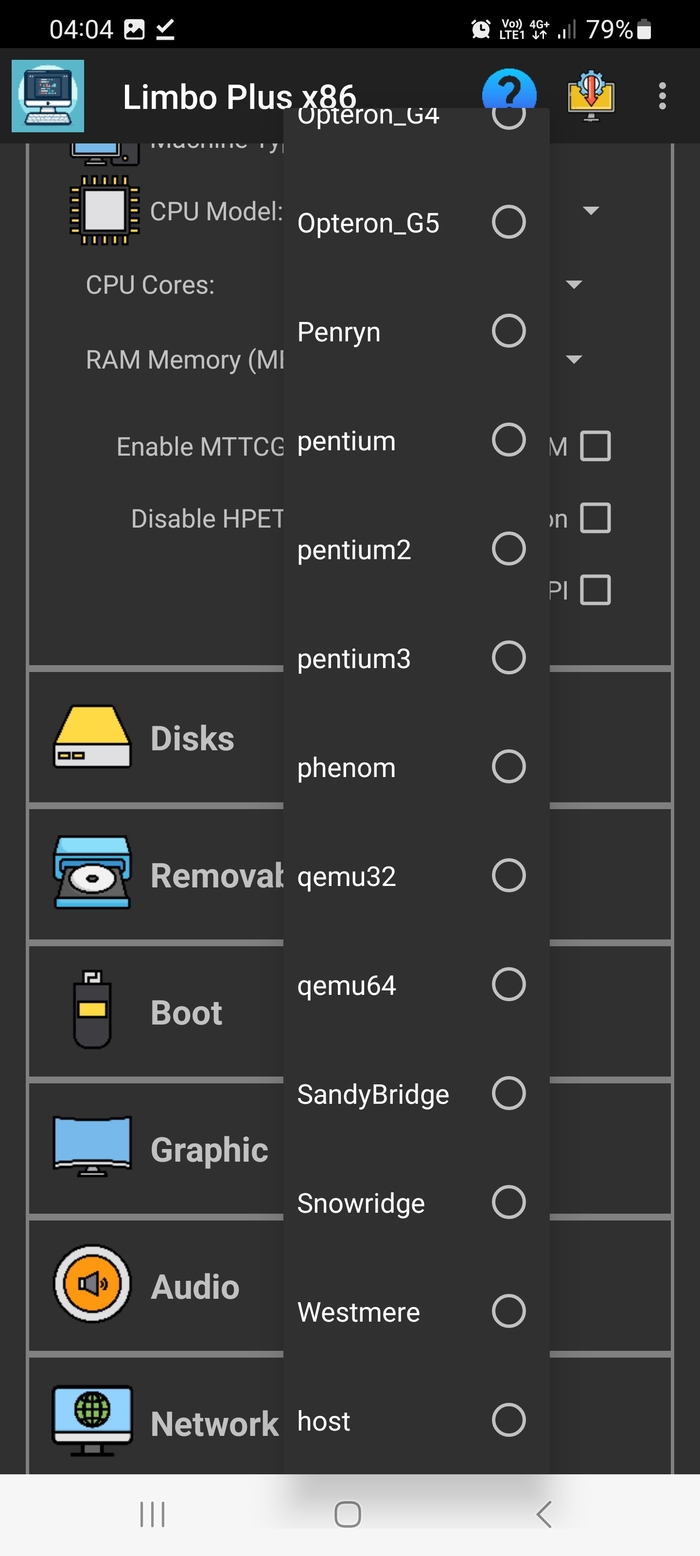The width and height of the screenshot is (700, 1556).
Task: Click the Network globe monitor icon
Action: click(x=92, y=1421)
